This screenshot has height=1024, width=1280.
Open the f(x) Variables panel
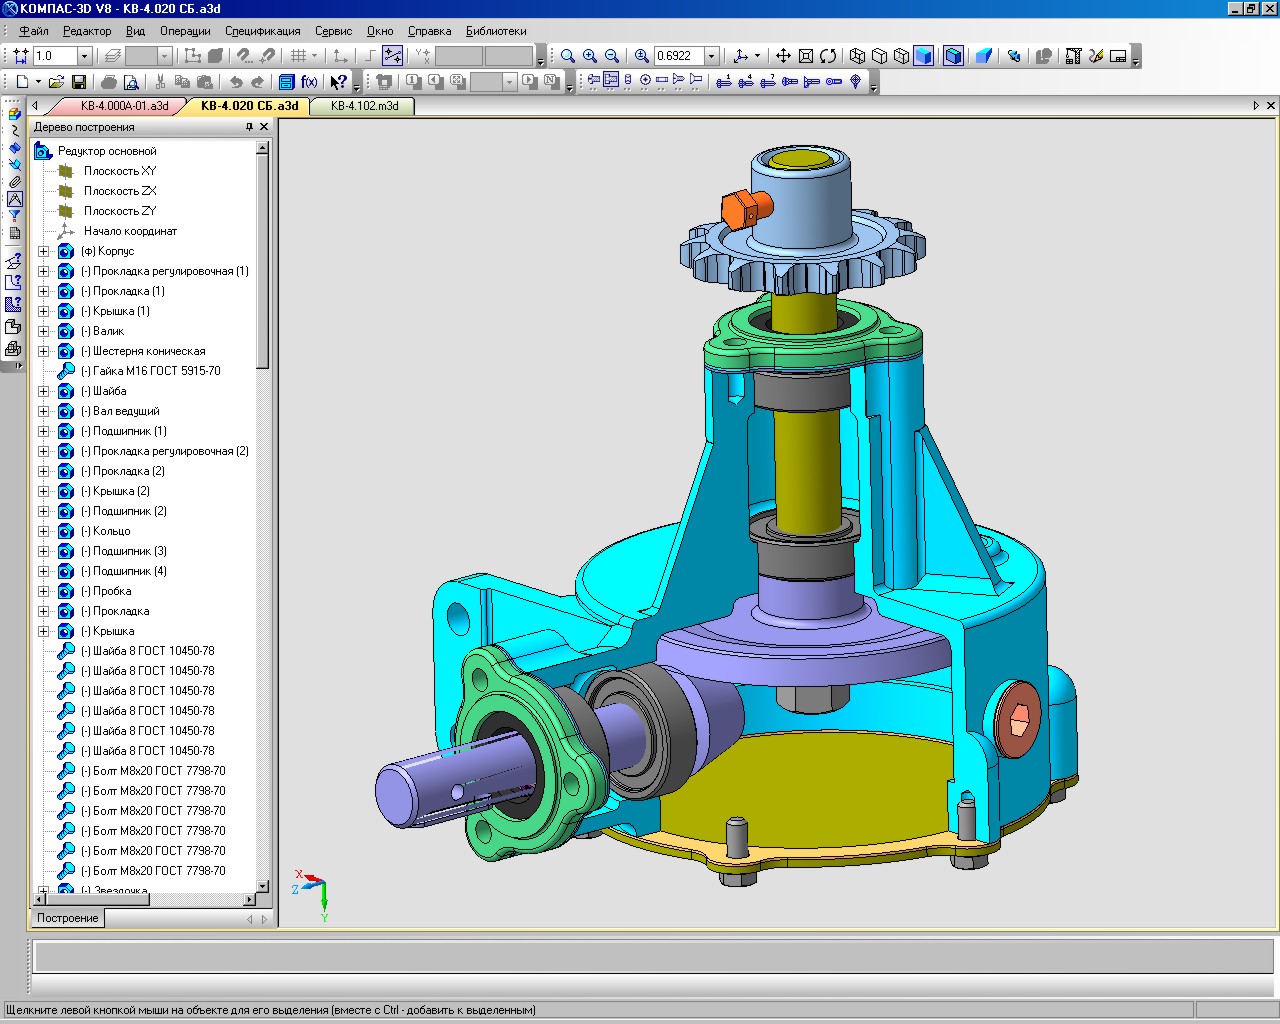[x=309, y=82]
